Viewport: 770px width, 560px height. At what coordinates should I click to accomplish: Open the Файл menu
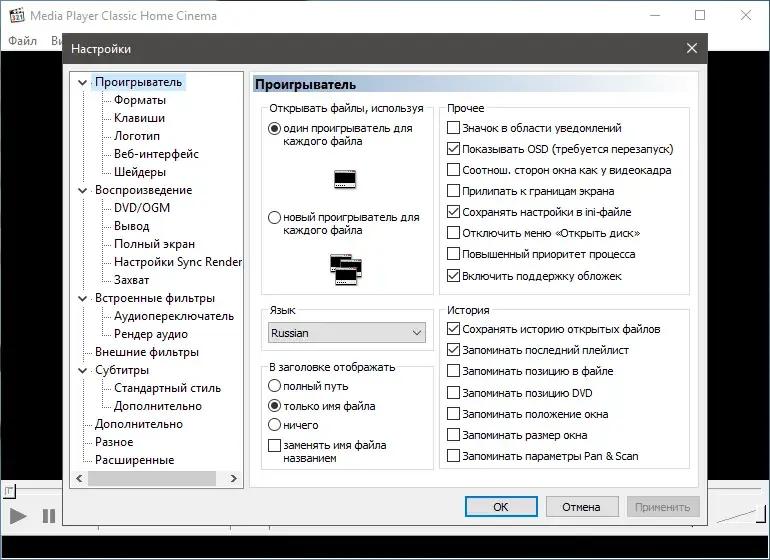22,40
